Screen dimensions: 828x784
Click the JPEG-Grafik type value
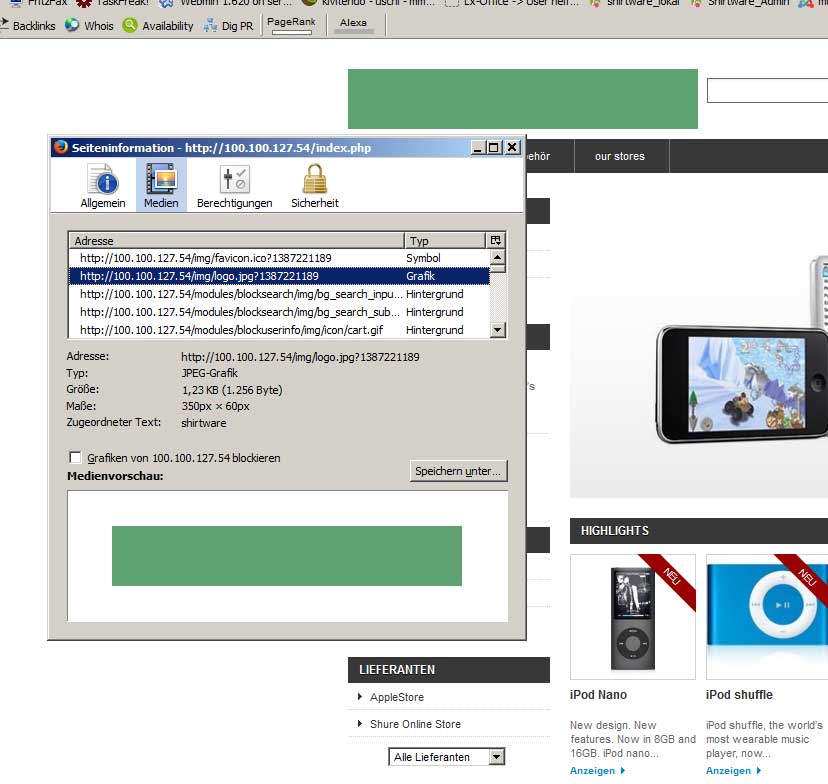click(210, 373)
